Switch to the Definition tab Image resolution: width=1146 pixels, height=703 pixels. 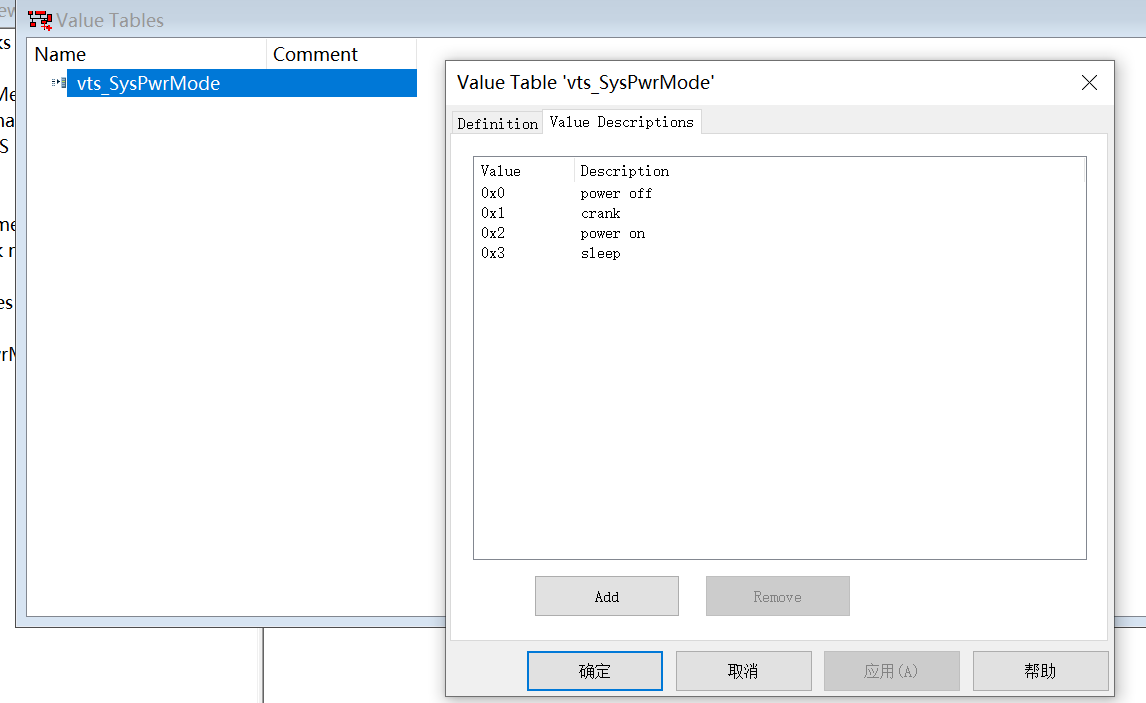click(x=497, y=123)
